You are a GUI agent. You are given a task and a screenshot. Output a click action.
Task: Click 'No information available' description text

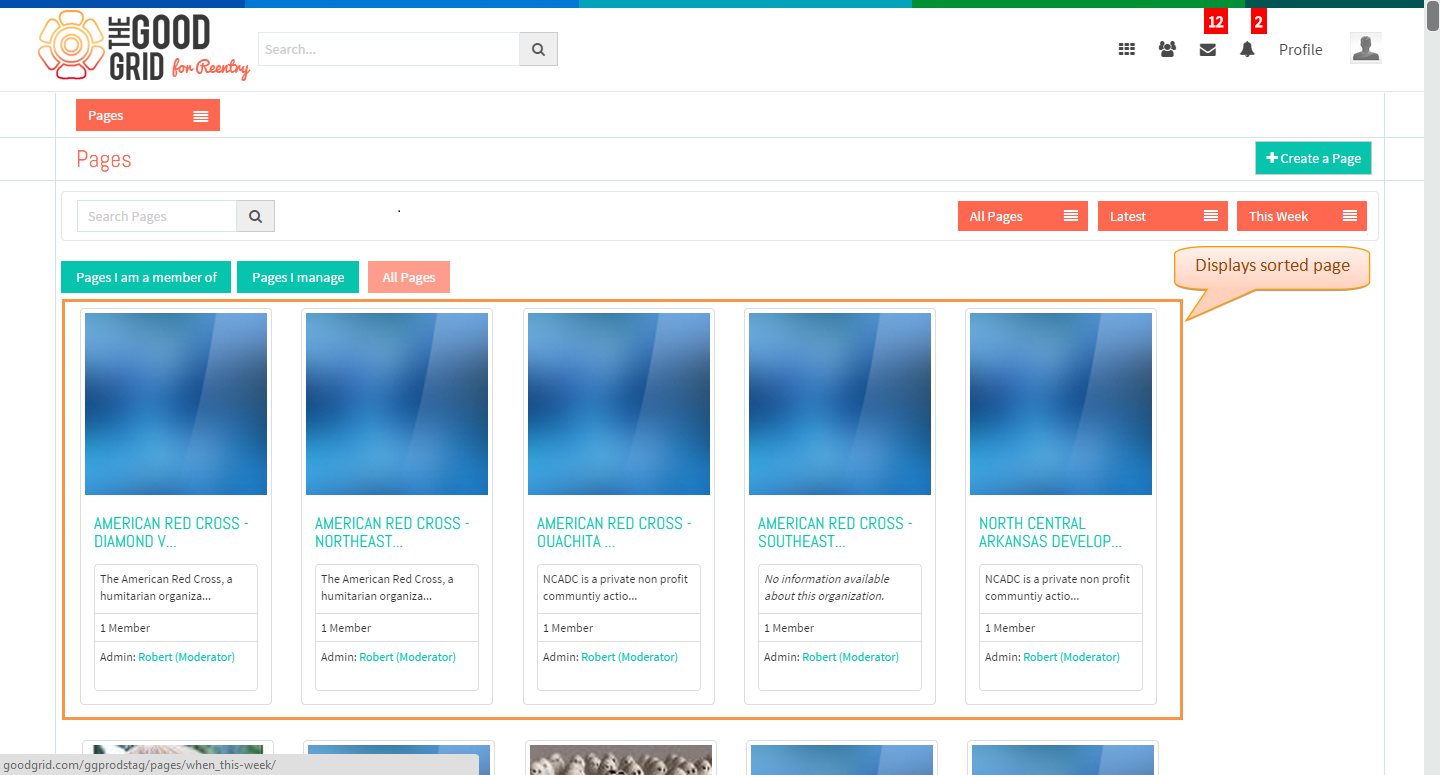point(826,587)
